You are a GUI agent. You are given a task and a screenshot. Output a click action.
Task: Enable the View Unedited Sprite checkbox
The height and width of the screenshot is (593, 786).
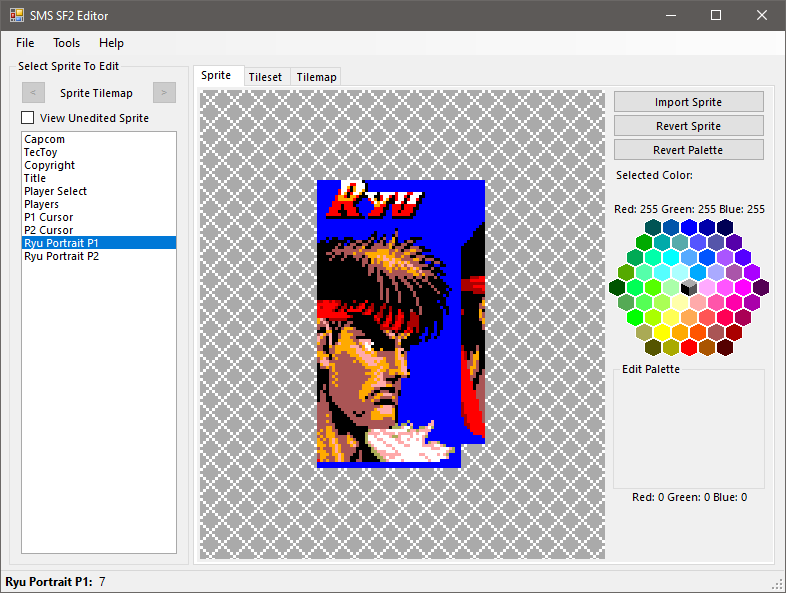coord(28,118)
